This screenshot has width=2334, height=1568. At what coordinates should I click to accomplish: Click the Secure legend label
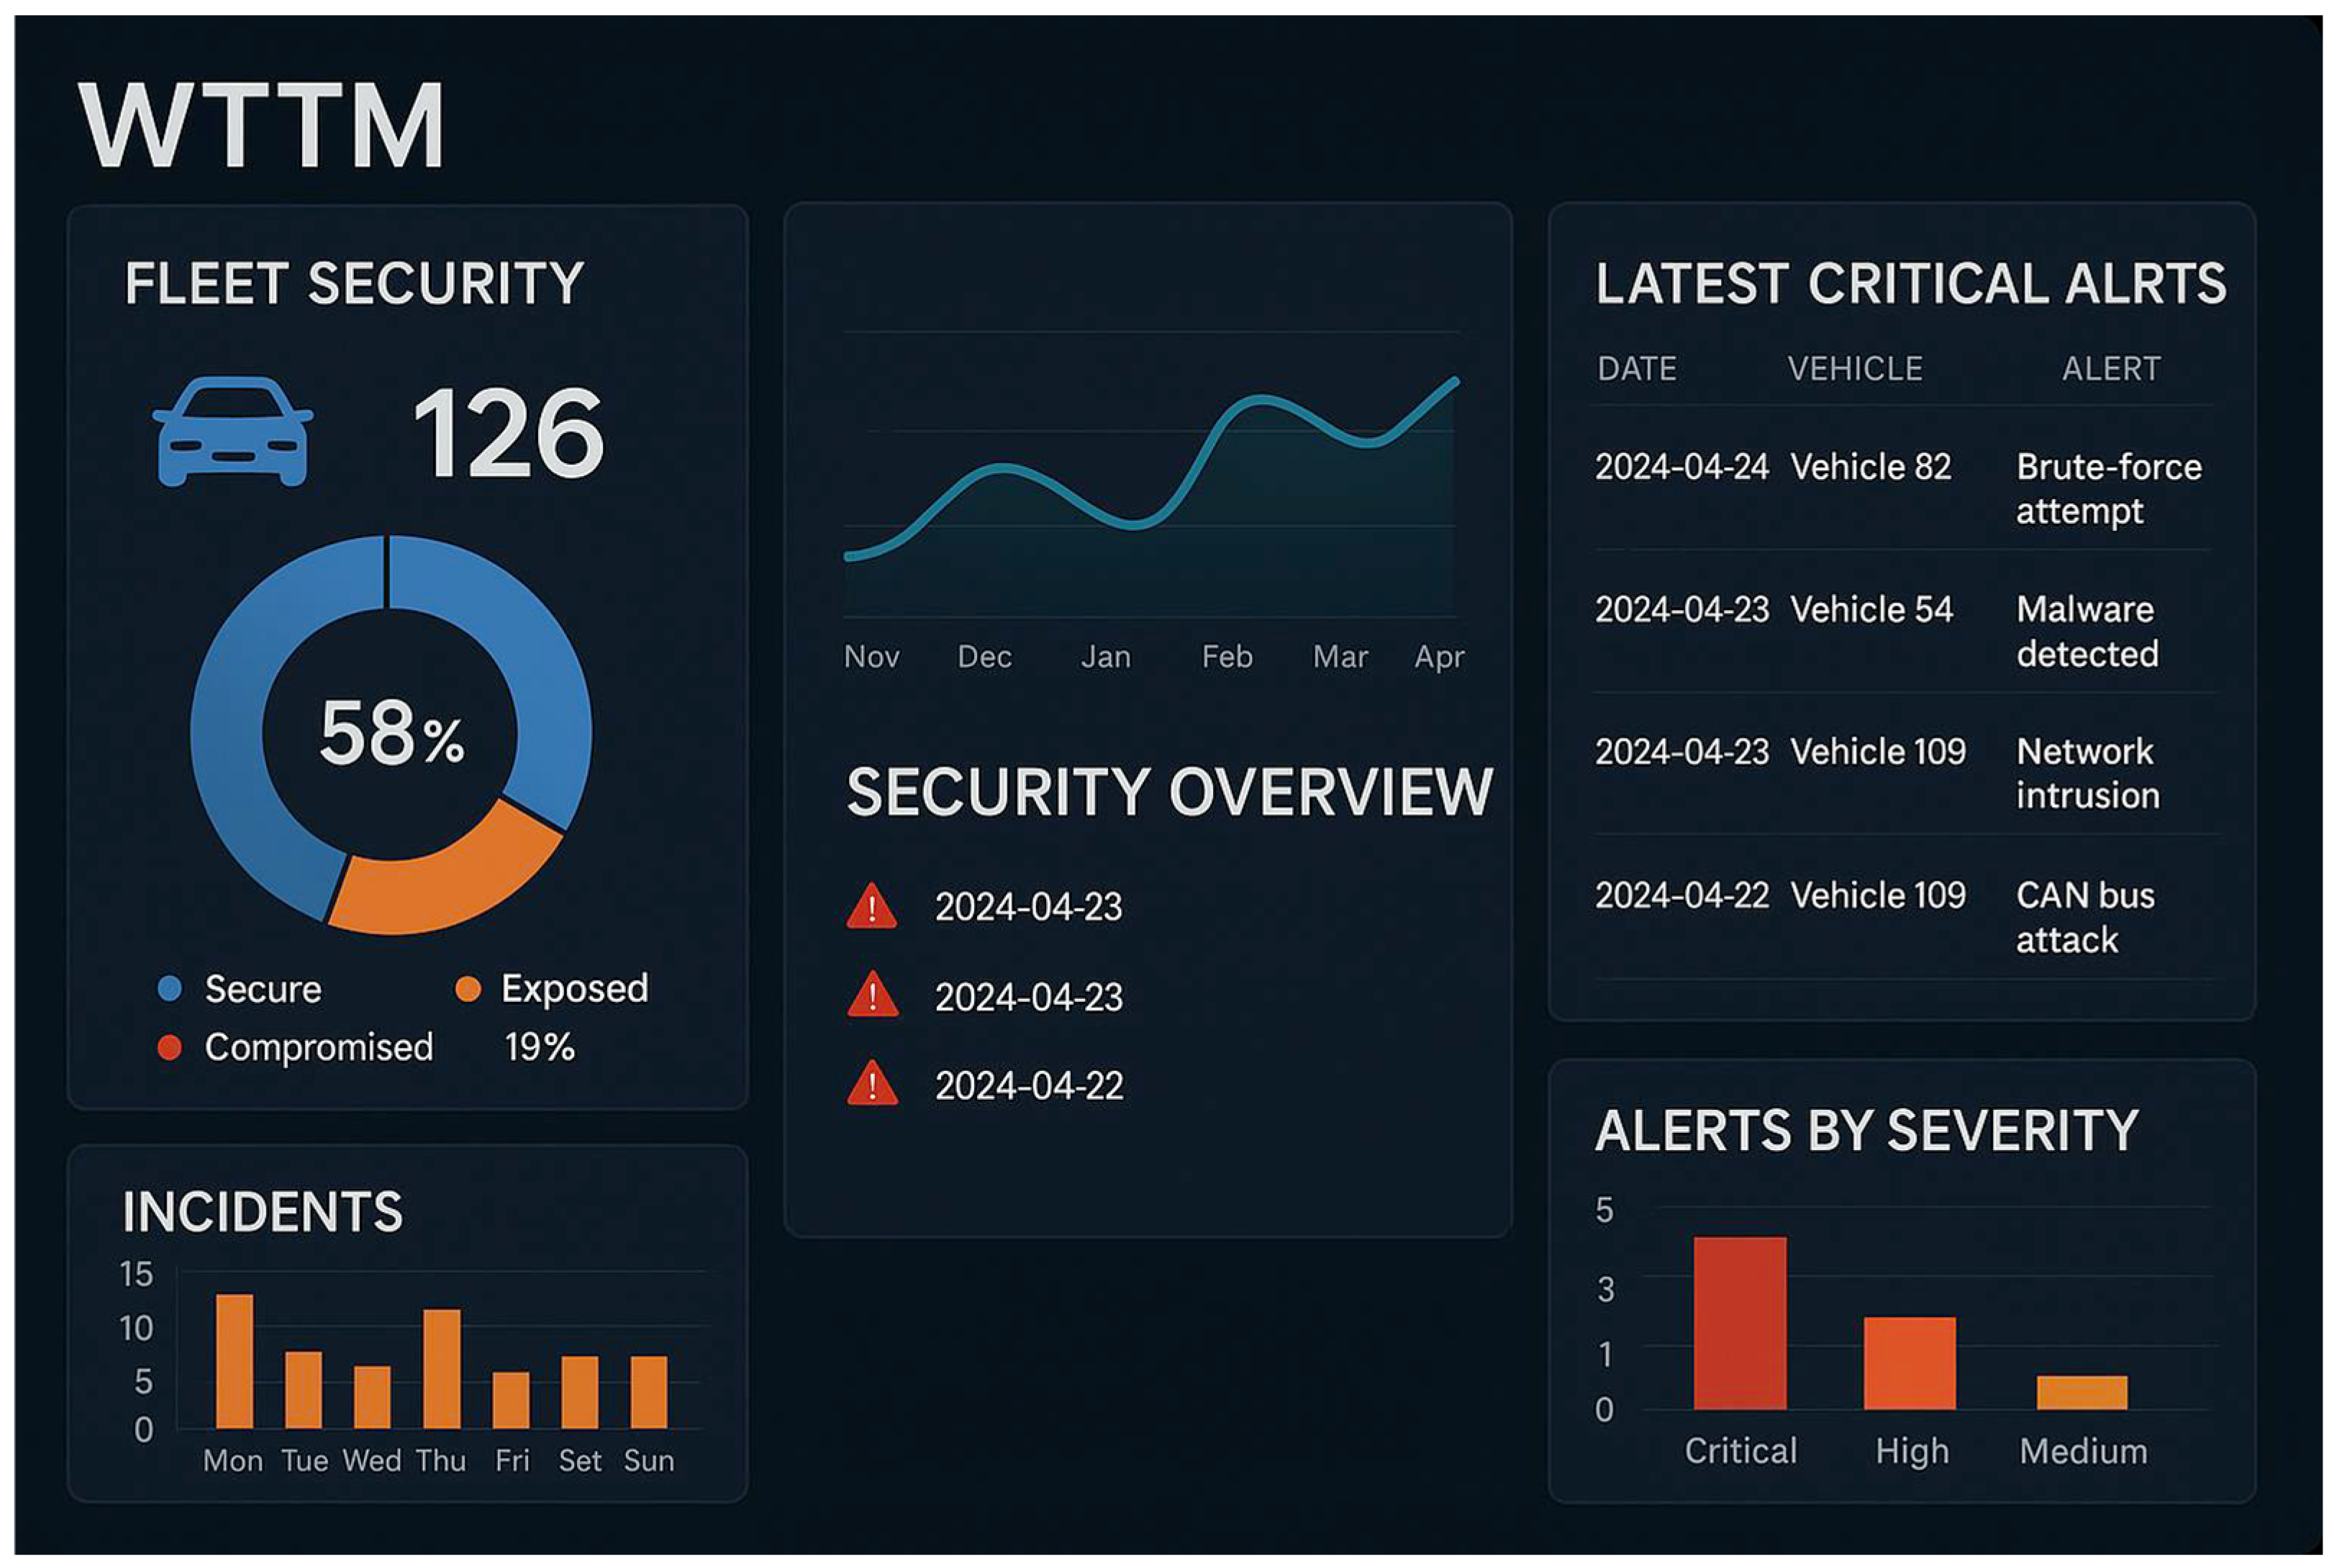click(x=263, y=989)
